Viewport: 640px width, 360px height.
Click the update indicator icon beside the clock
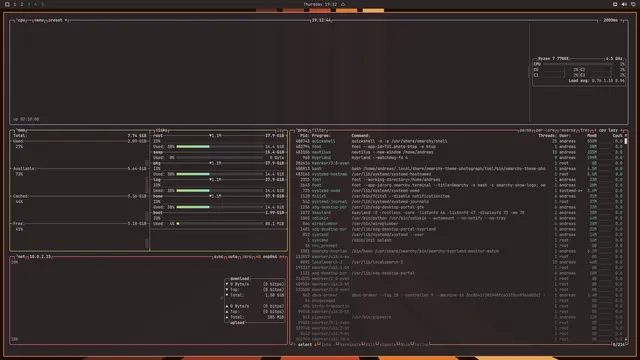tap(343, 4)
